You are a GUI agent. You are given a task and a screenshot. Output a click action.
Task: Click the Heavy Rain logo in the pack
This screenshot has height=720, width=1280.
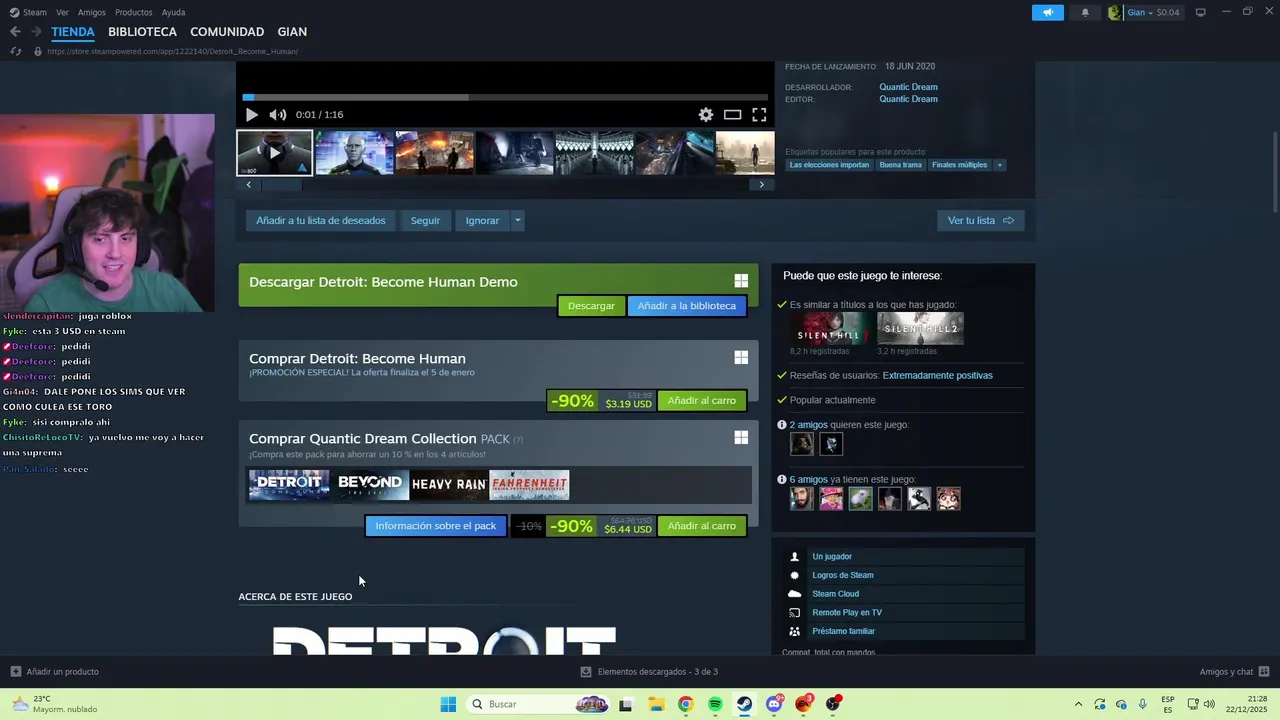pyautogui.click(x=449, y=485)
